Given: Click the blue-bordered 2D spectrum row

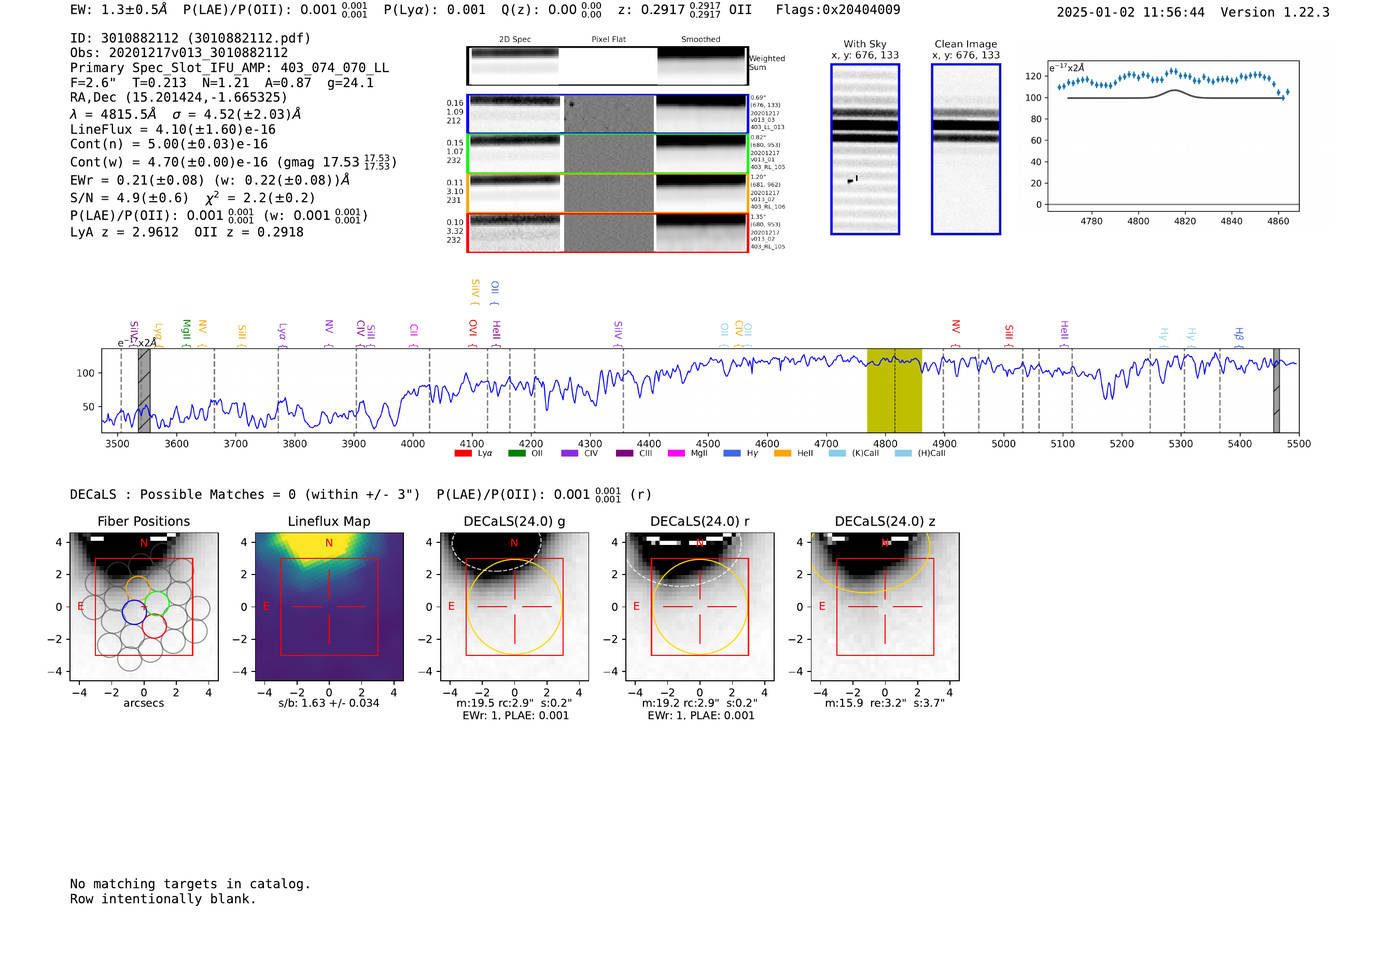Looking at the screenshot, I should click(x=607, y=114).
